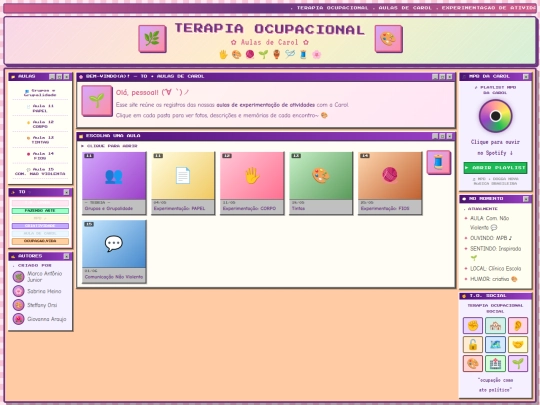Click the pink flower emoji in the header row
This screenshot has height=405, width=540.
(x=316, y=54)
